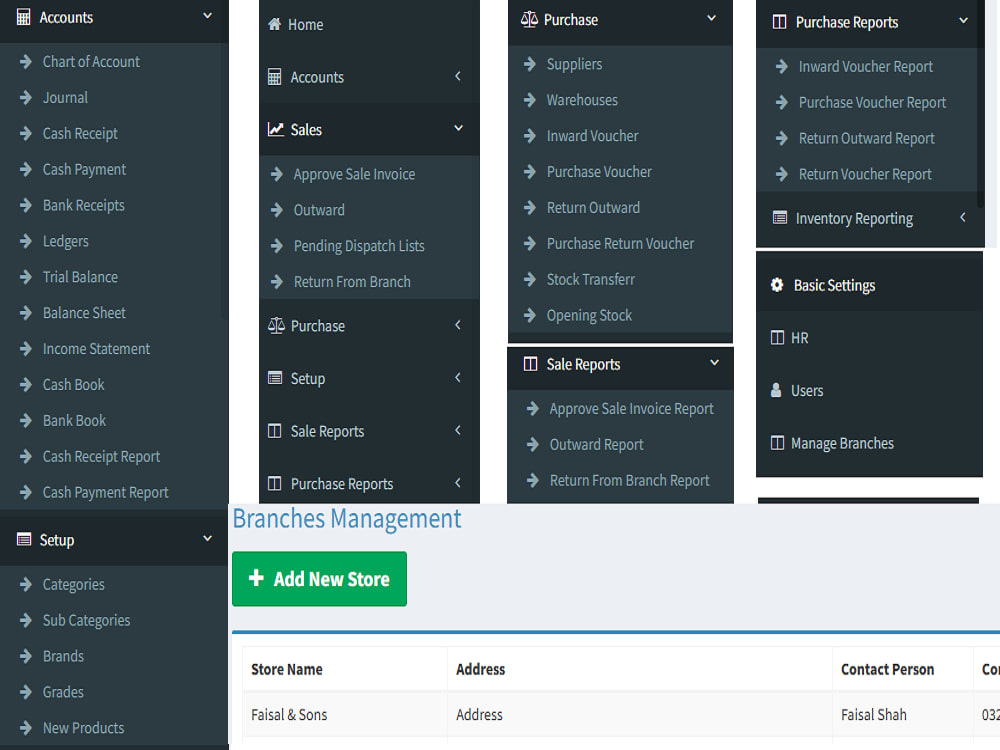The height and width of the screenshot is (750, 1000).
Task: Expand the Setup chevron in middle menu
Action: [x=458, y=378]
